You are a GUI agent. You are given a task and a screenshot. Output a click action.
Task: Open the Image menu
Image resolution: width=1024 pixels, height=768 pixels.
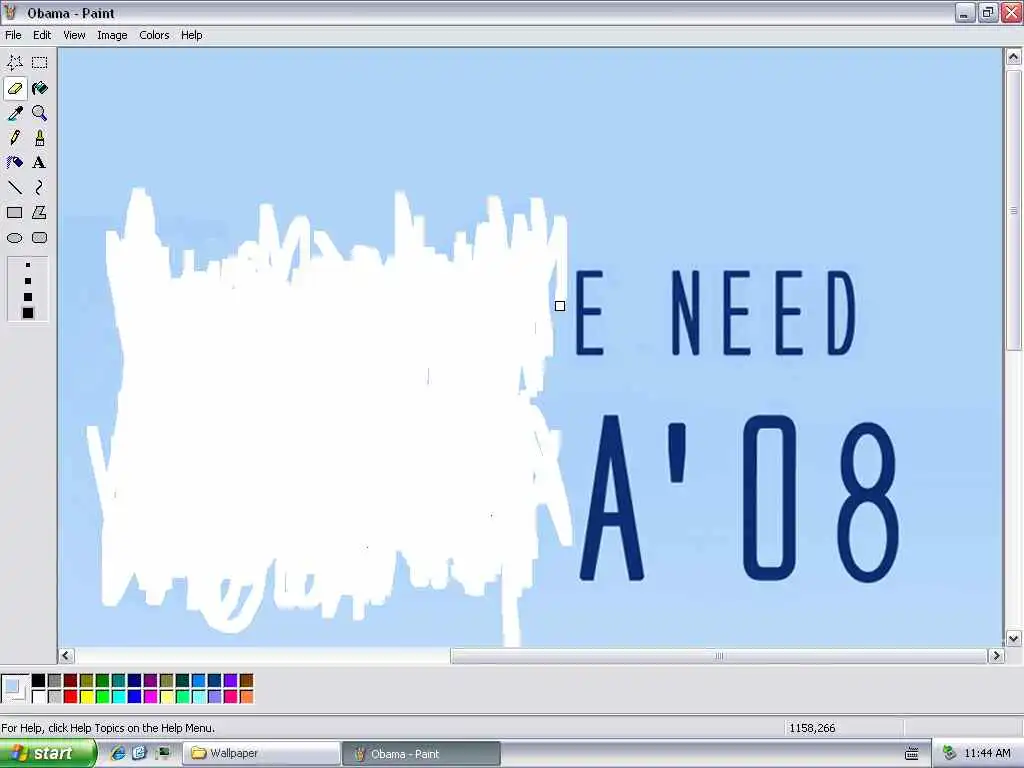click(112, 35)
